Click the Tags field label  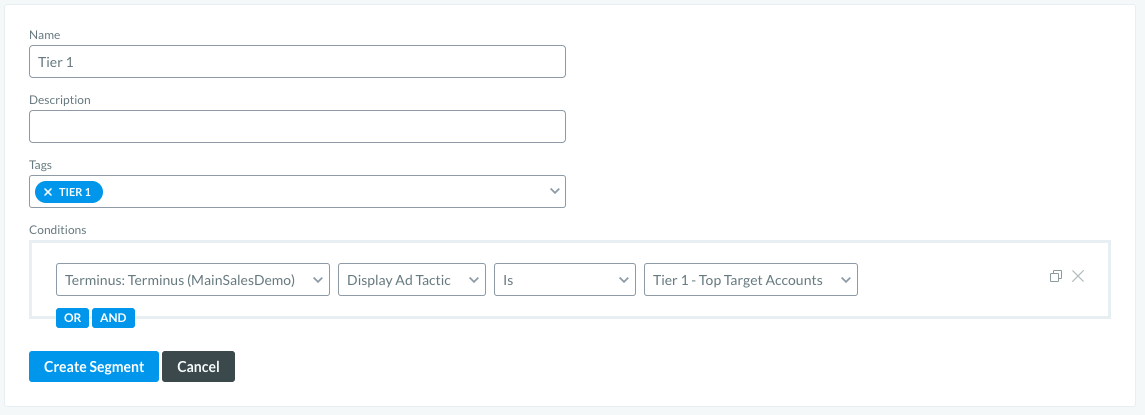coord(41,165)
